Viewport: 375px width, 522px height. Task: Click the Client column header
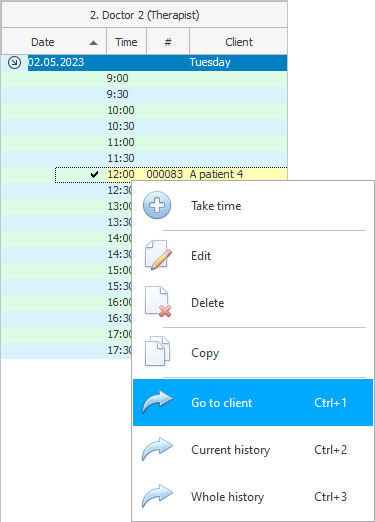239,42
